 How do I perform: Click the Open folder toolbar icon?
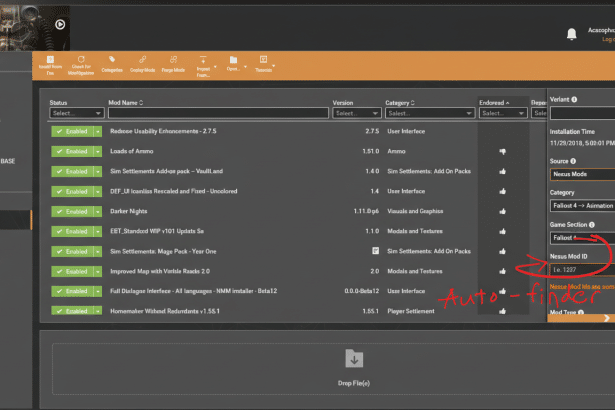[233, 60]
